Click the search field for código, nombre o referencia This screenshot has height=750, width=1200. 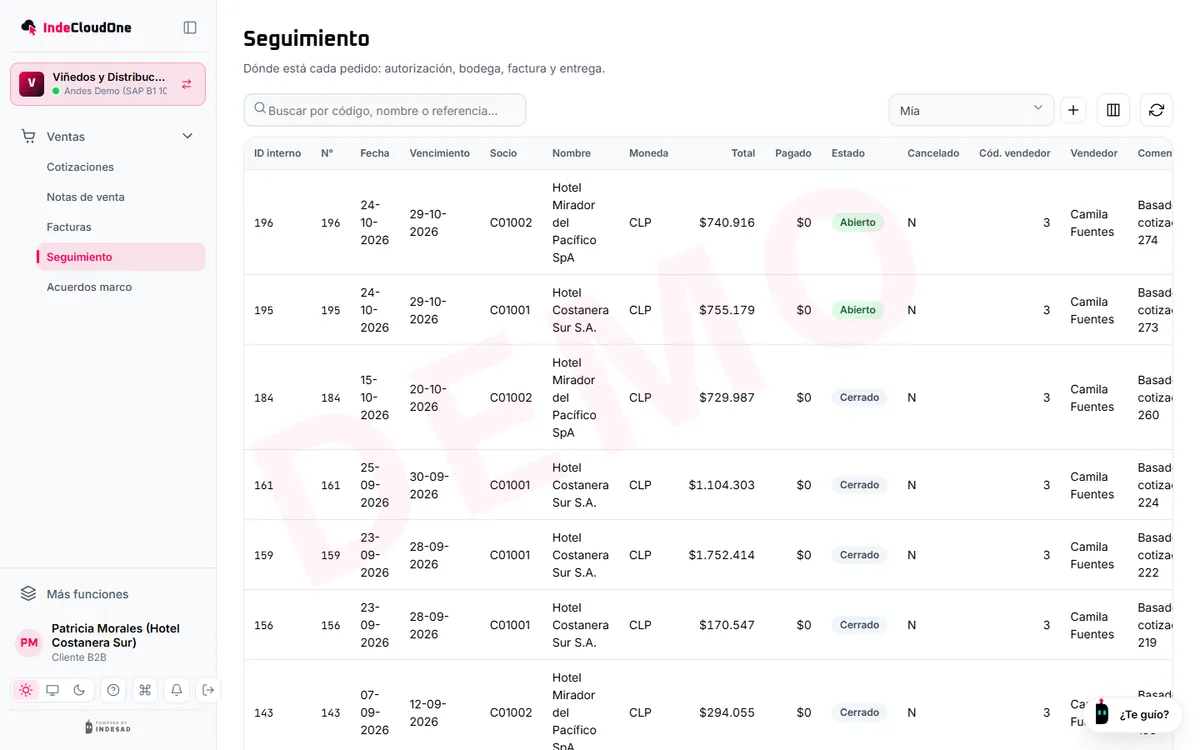pos(385,110)
